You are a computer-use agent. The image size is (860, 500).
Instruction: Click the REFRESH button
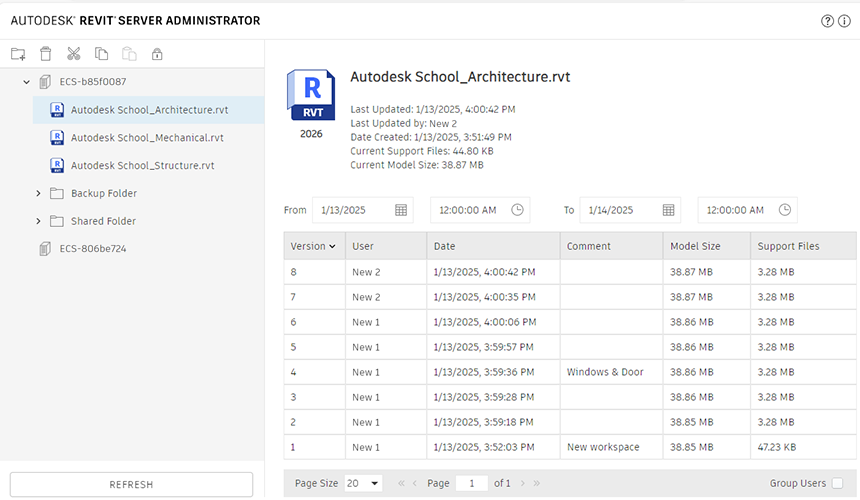(x=131, y=485)
